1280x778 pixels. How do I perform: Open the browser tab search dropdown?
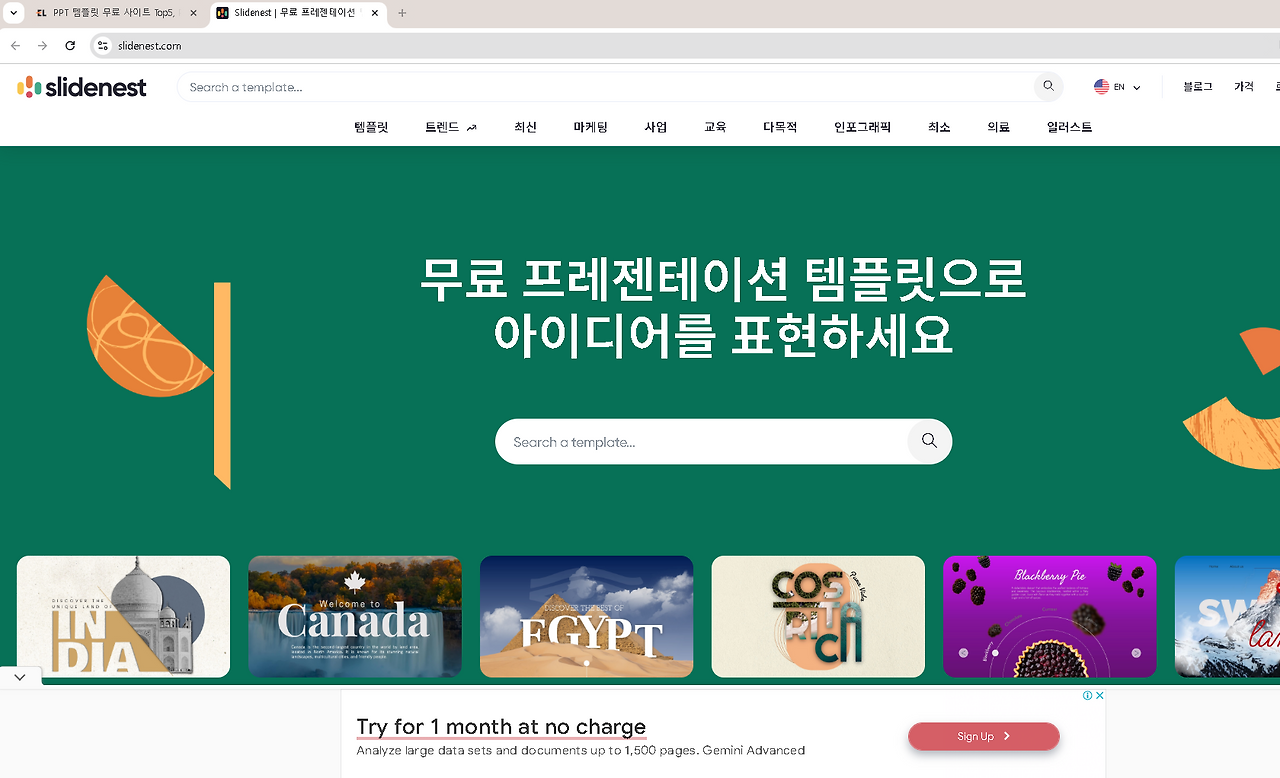click(13, 13)
